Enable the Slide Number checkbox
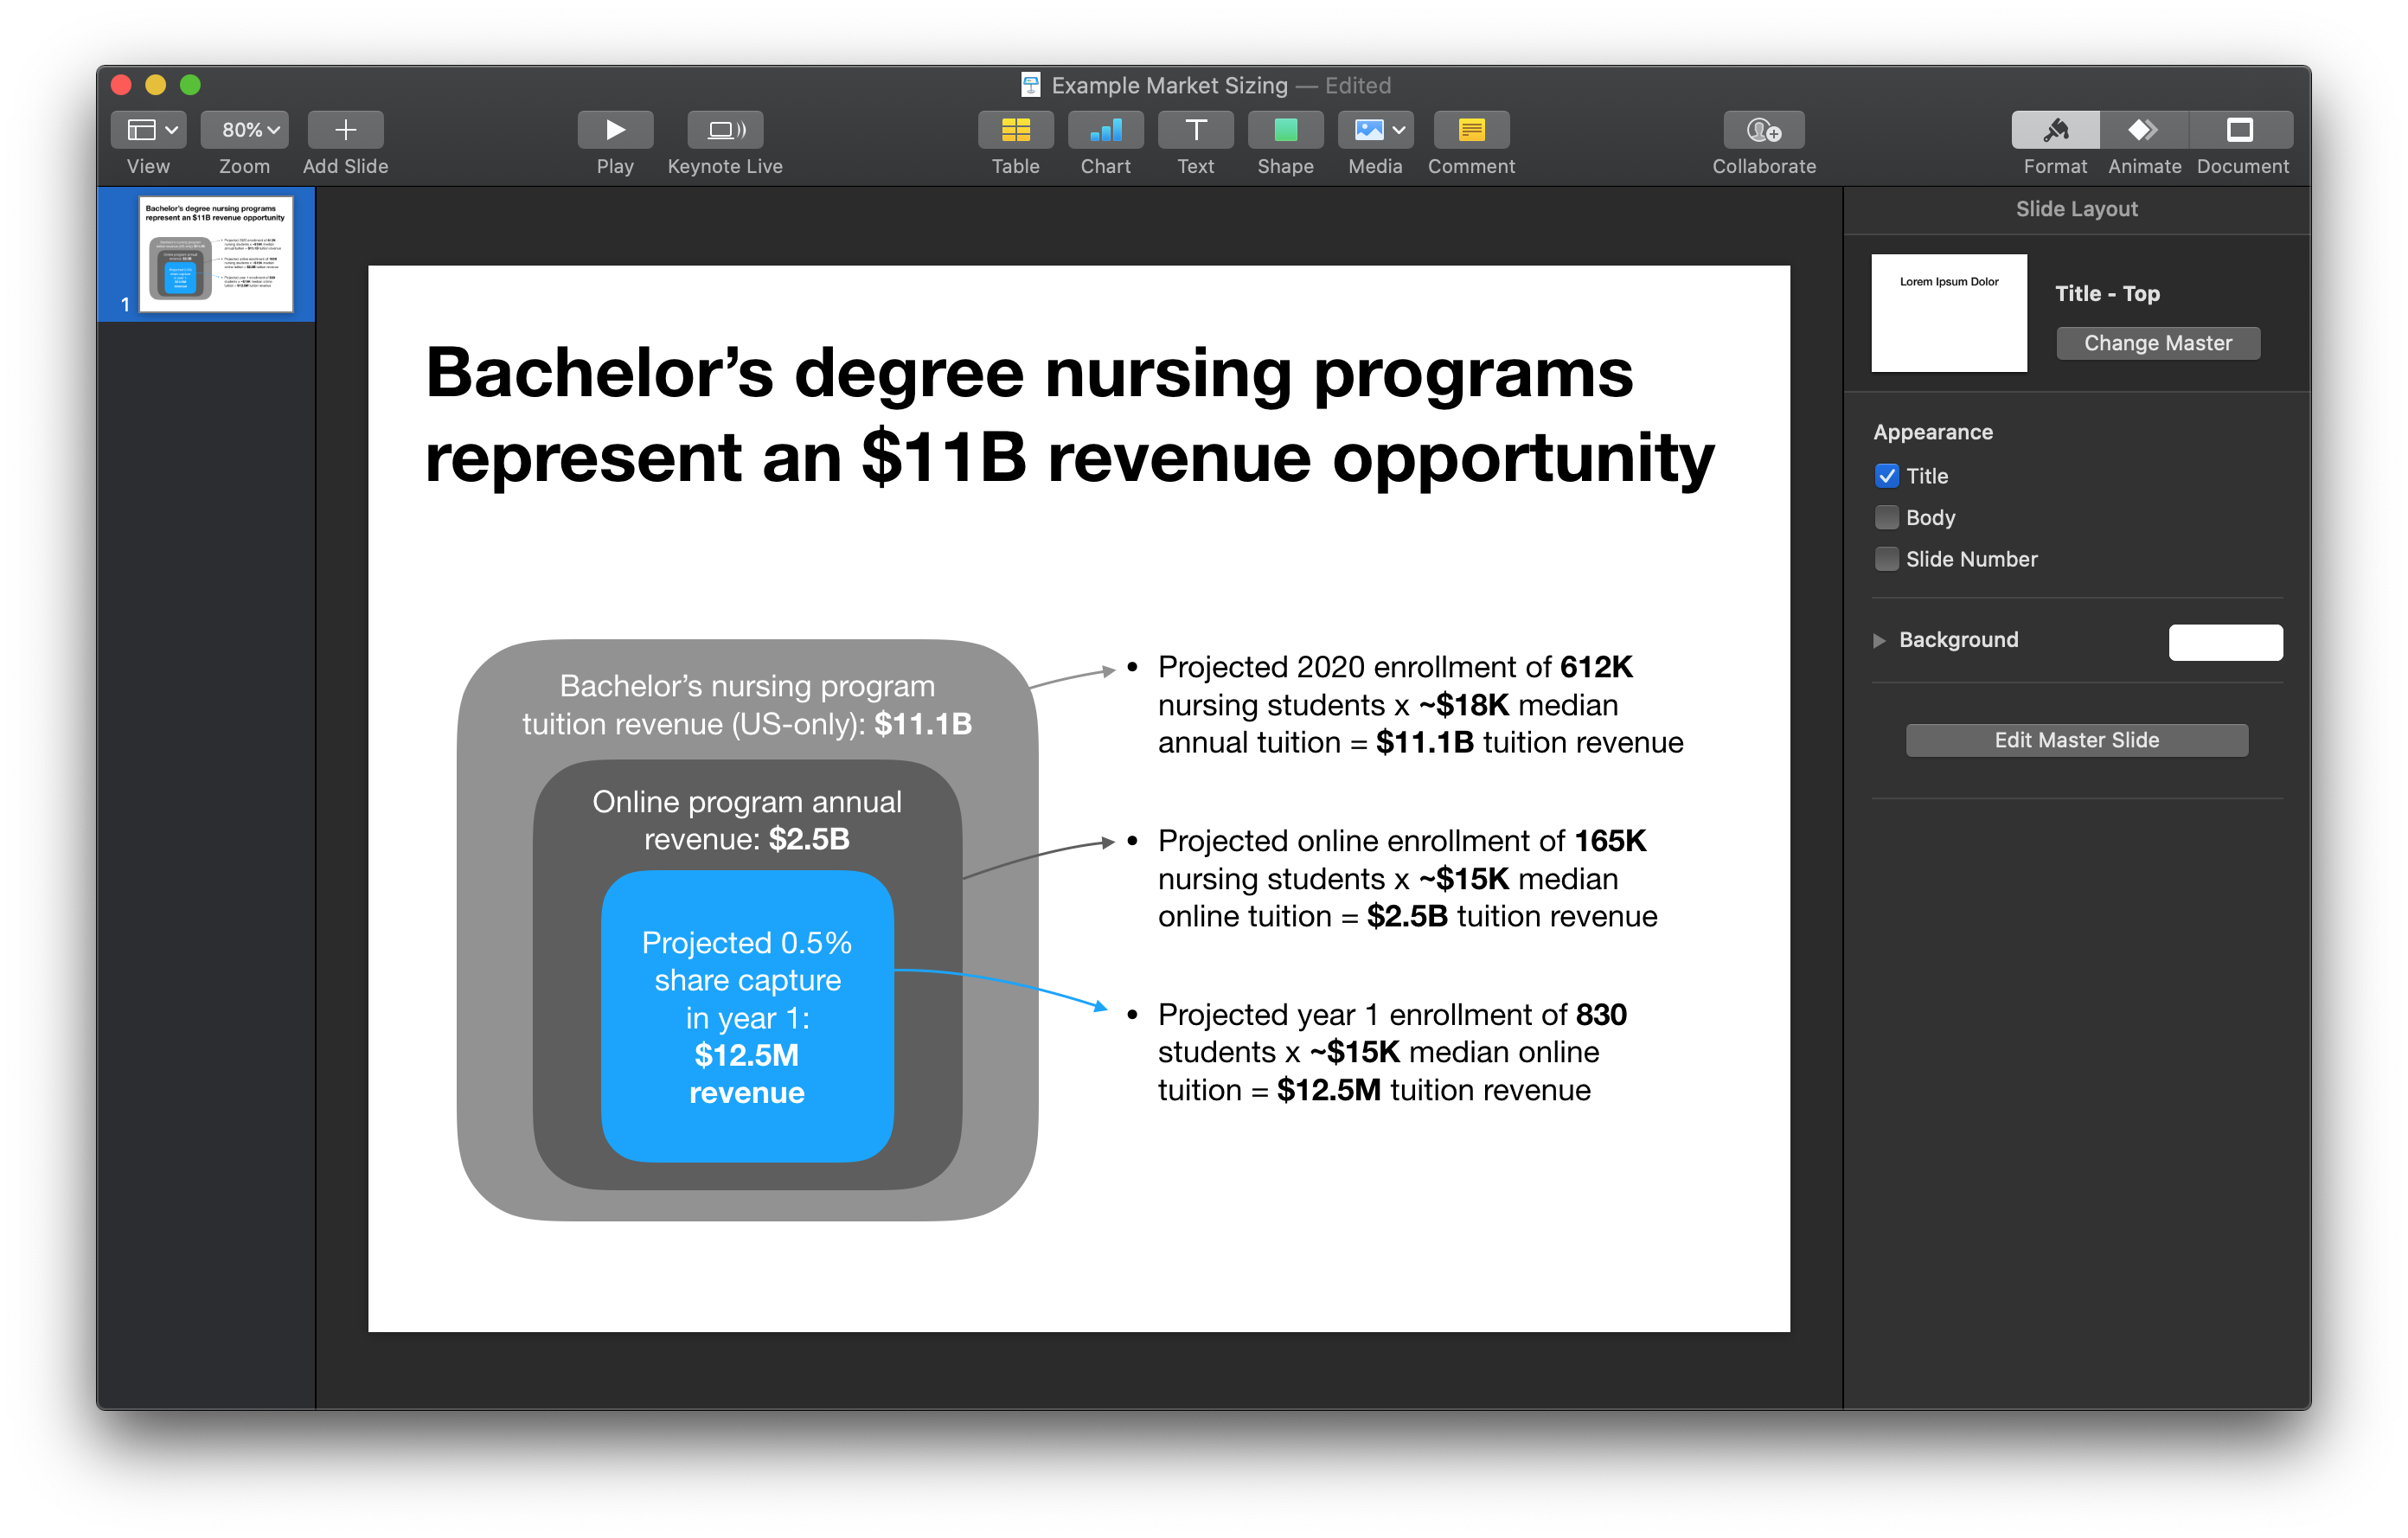The width and height of the screenshot is (2408, 1538). pyautogui.click(x=1886, y=559)
